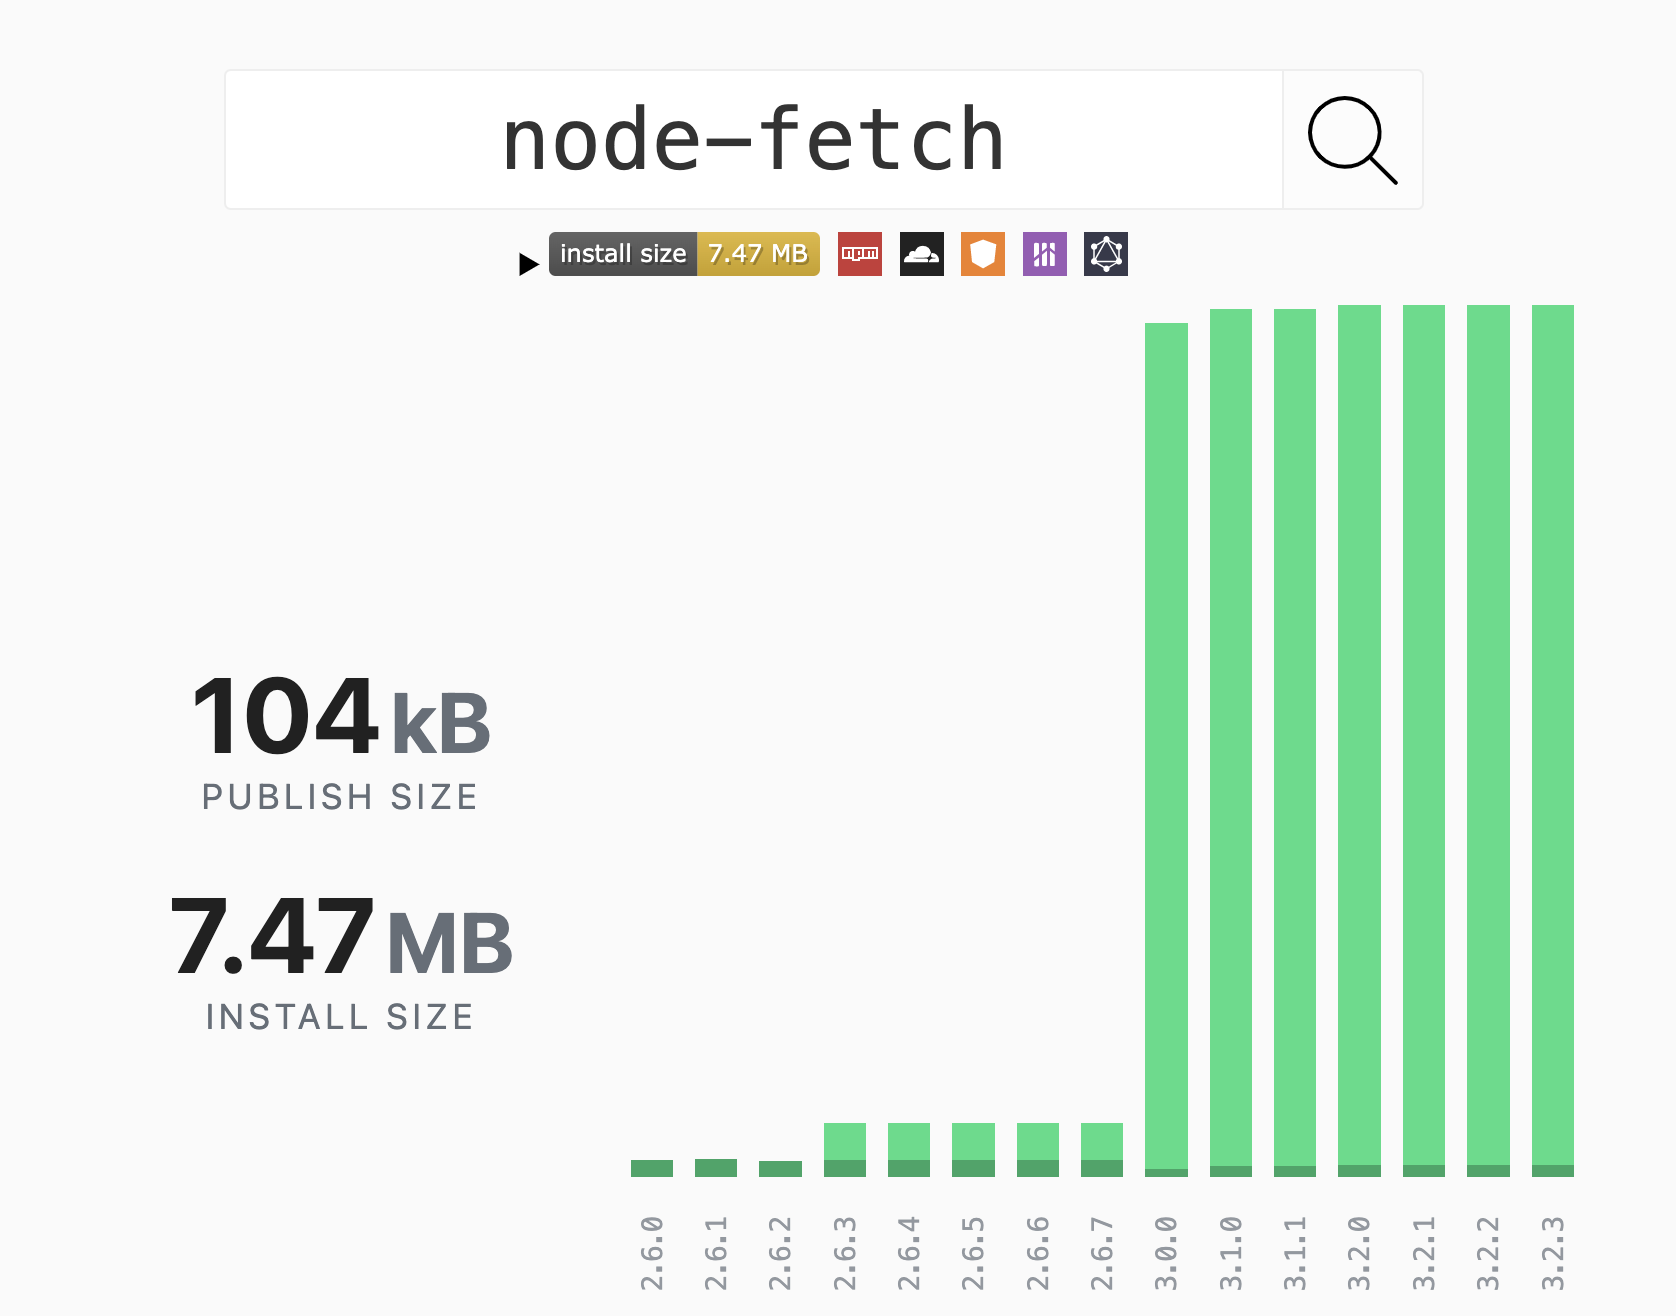The height and width of the screenshot is (1316, 1676).
Task: Open the npm registry icon
Action: pos(859,254)
